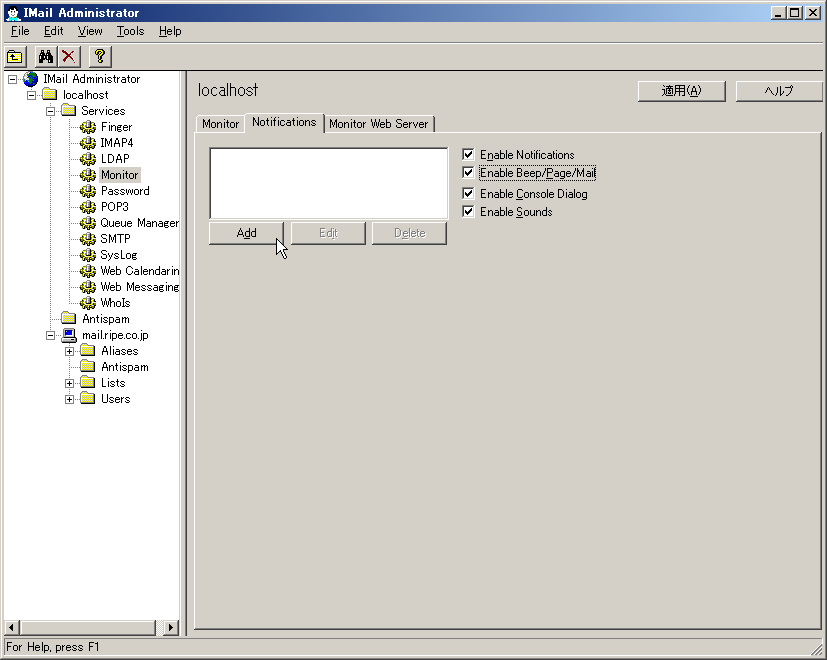Select the SMTP service gear icon

click(x=88, y=239)
